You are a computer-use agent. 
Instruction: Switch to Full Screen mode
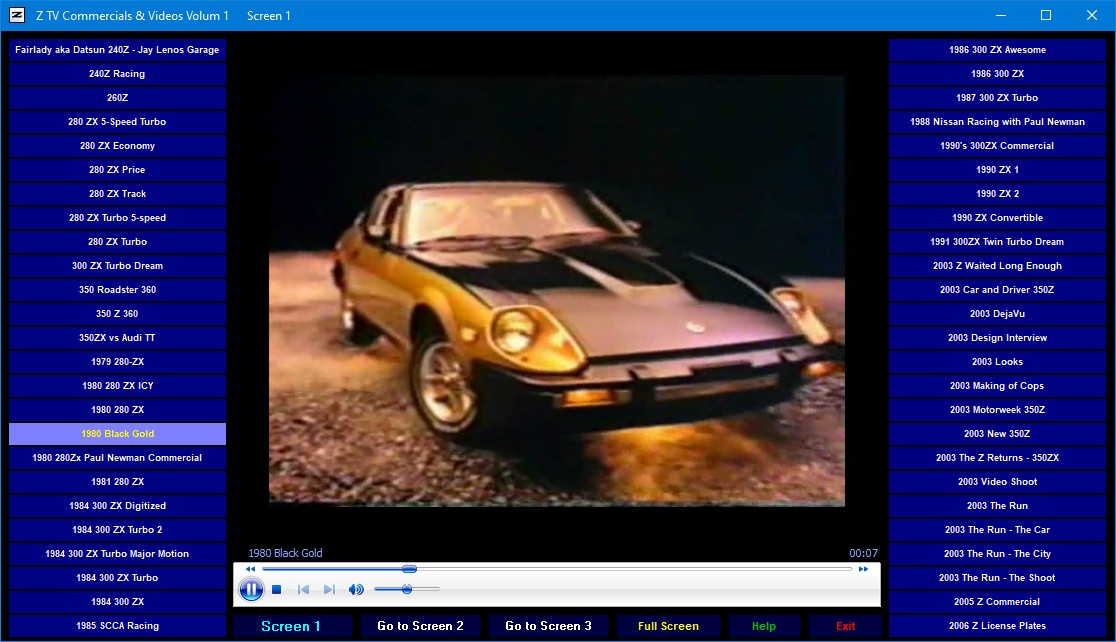pos(668,626)
